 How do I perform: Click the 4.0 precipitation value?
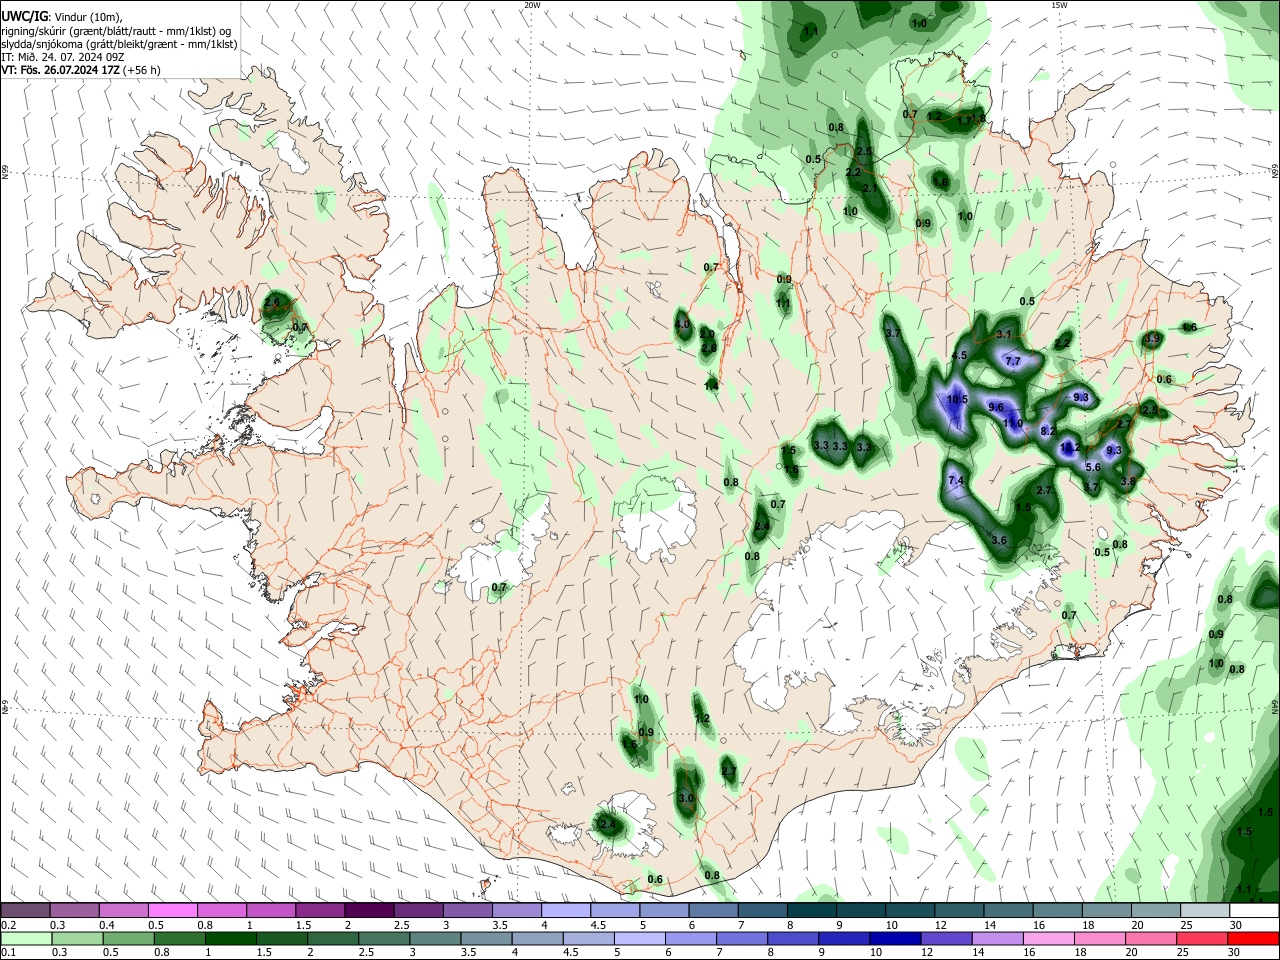683,325
